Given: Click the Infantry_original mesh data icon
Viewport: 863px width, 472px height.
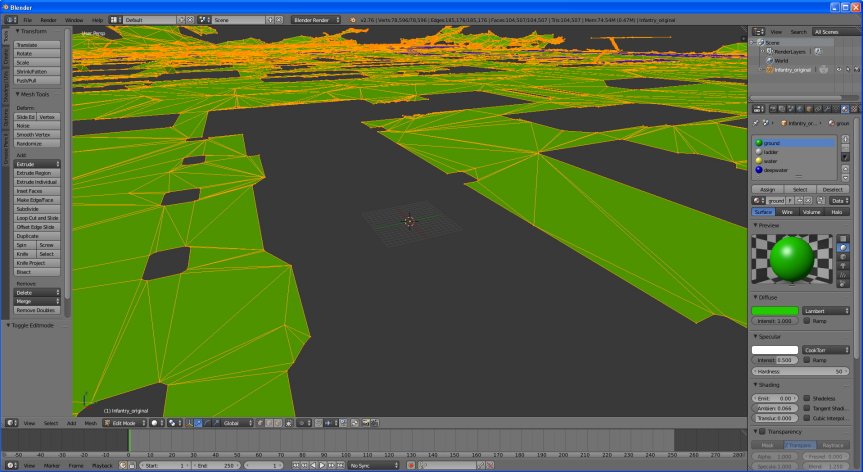Looking at the screenshot, I should [x=823, y=70].
